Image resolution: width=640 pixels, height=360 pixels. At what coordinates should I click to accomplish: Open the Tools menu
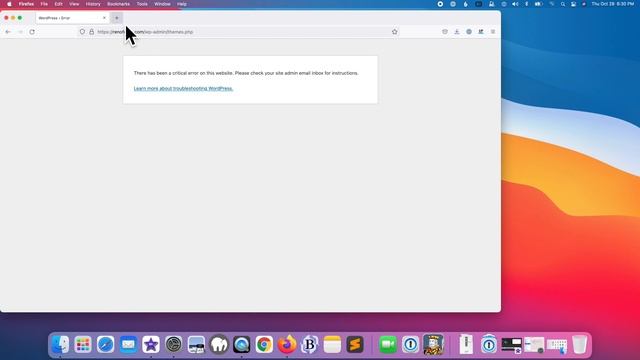(x=142, y=4)
